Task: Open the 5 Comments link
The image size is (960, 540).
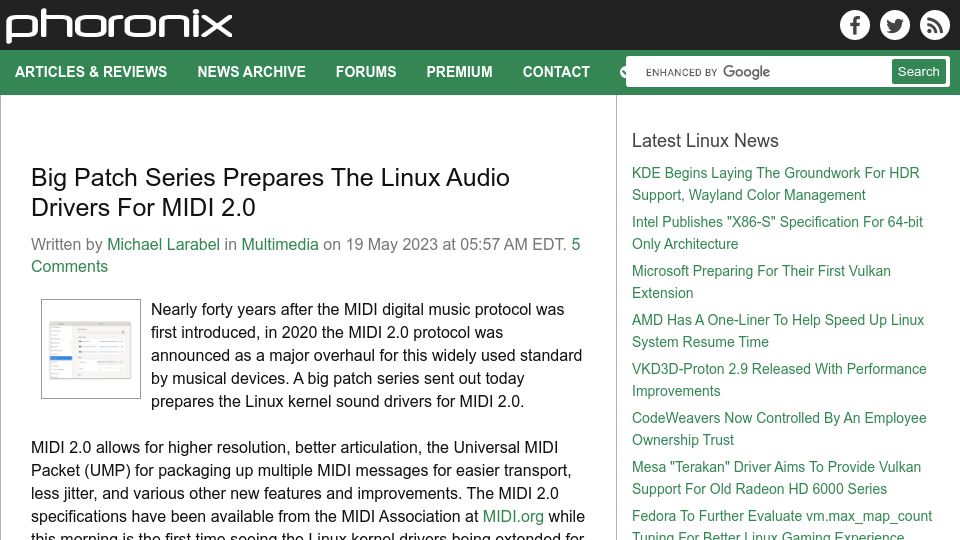Action: coord(306,255)
